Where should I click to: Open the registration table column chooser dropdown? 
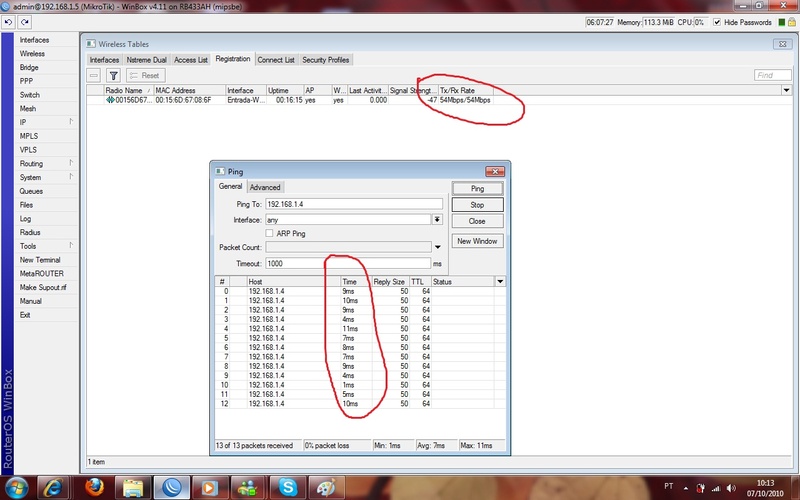click(x=786, y=90)
